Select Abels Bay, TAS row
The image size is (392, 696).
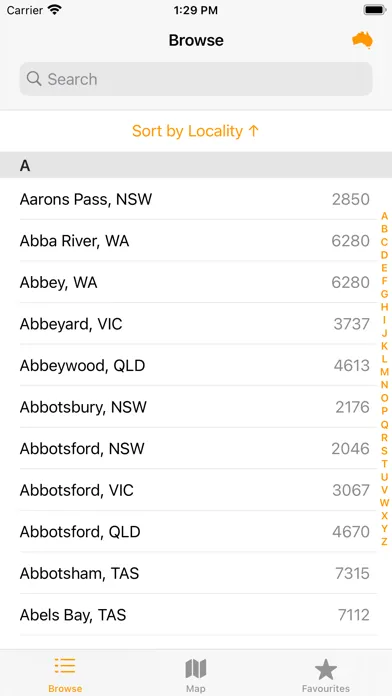click(x=196, y=614)
